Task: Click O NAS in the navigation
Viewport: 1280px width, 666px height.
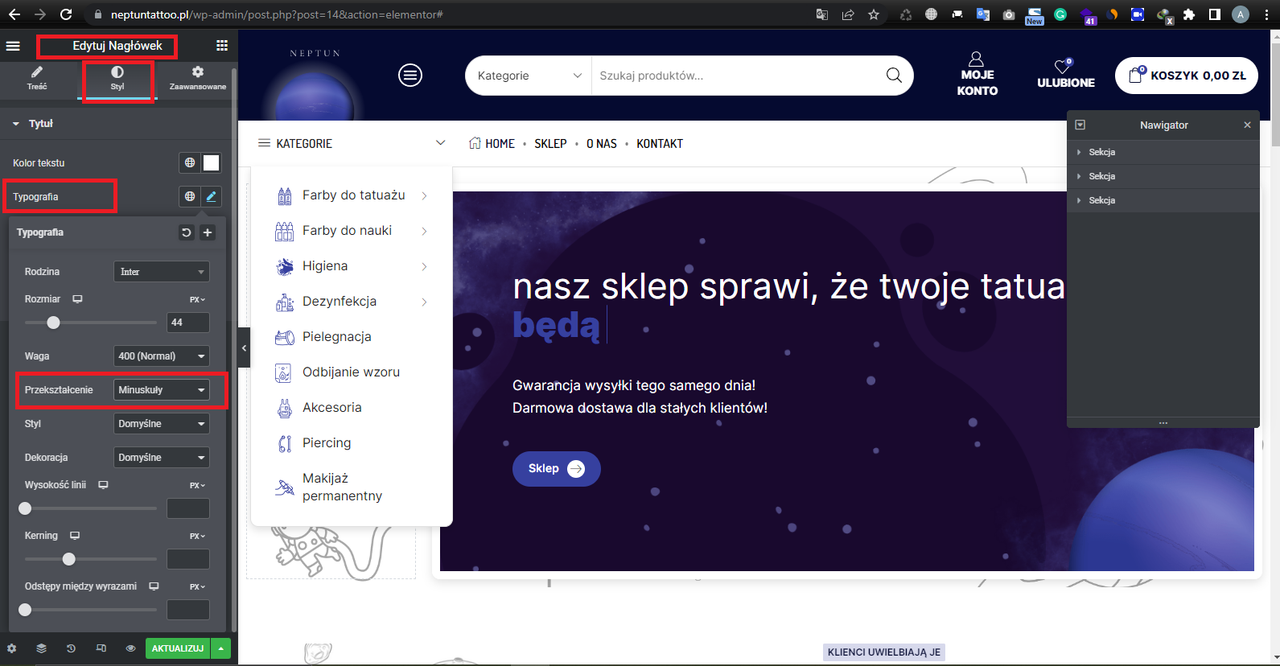Action: coord(602,144)
